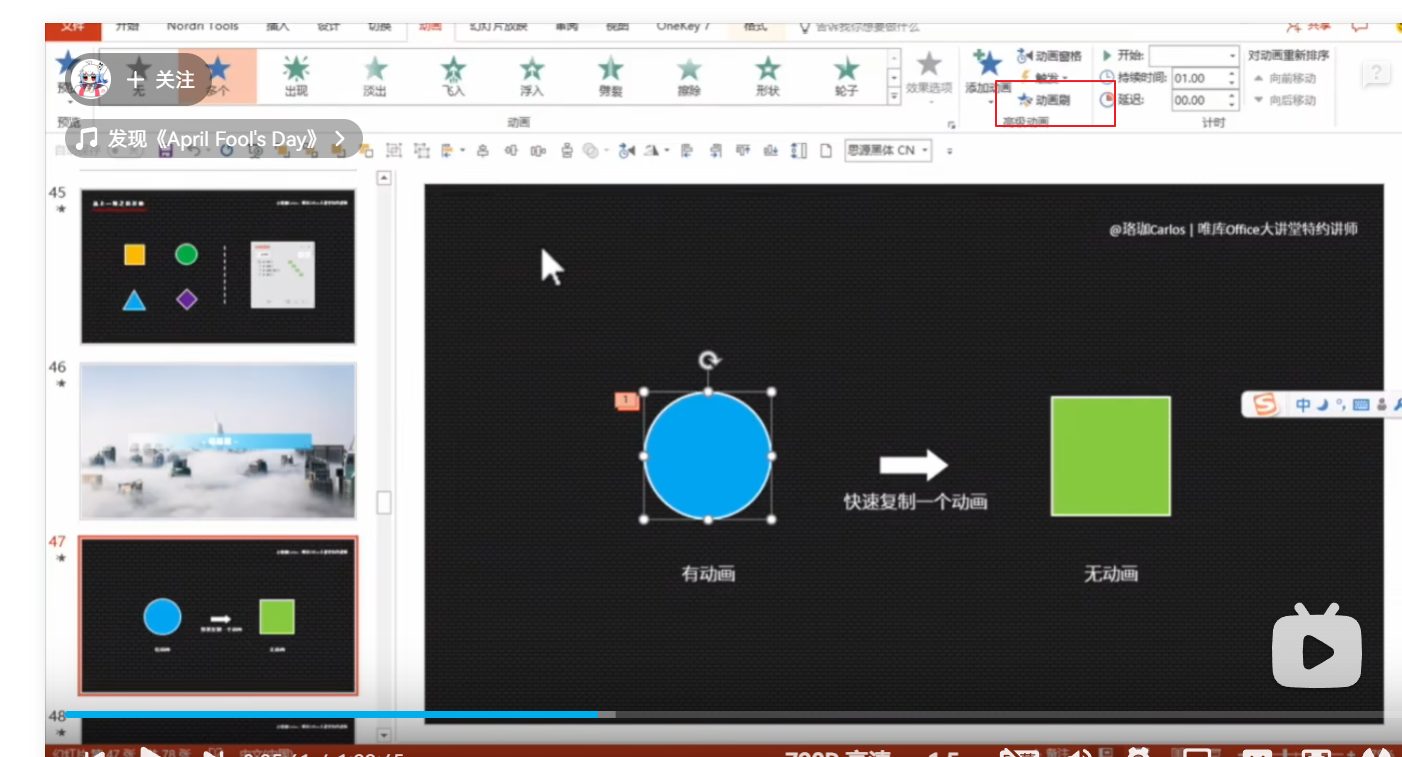
Task: Click the orange animation tag 1
Action: tap(626, 401)
